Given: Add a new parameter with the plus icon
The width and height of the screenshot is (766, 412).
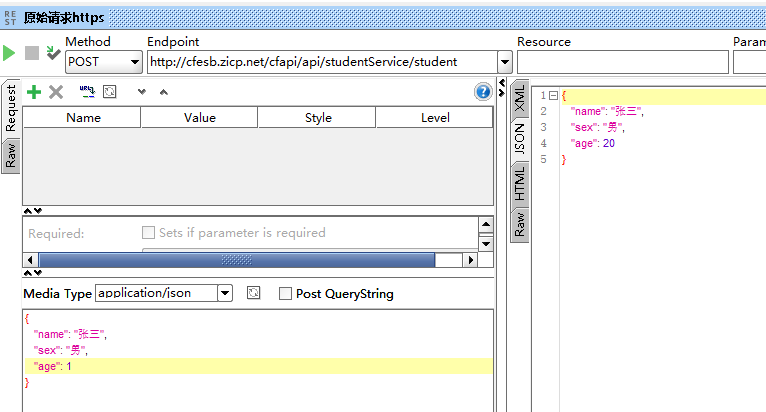Looking at the screenshot, I should coord(34,92).
